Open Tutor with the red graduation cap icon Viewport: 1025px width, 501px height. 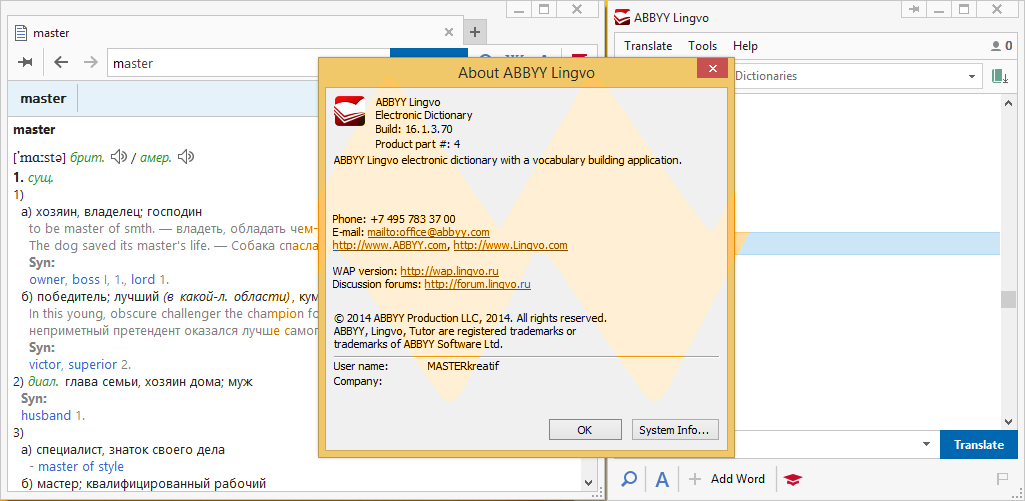point(793,479)
